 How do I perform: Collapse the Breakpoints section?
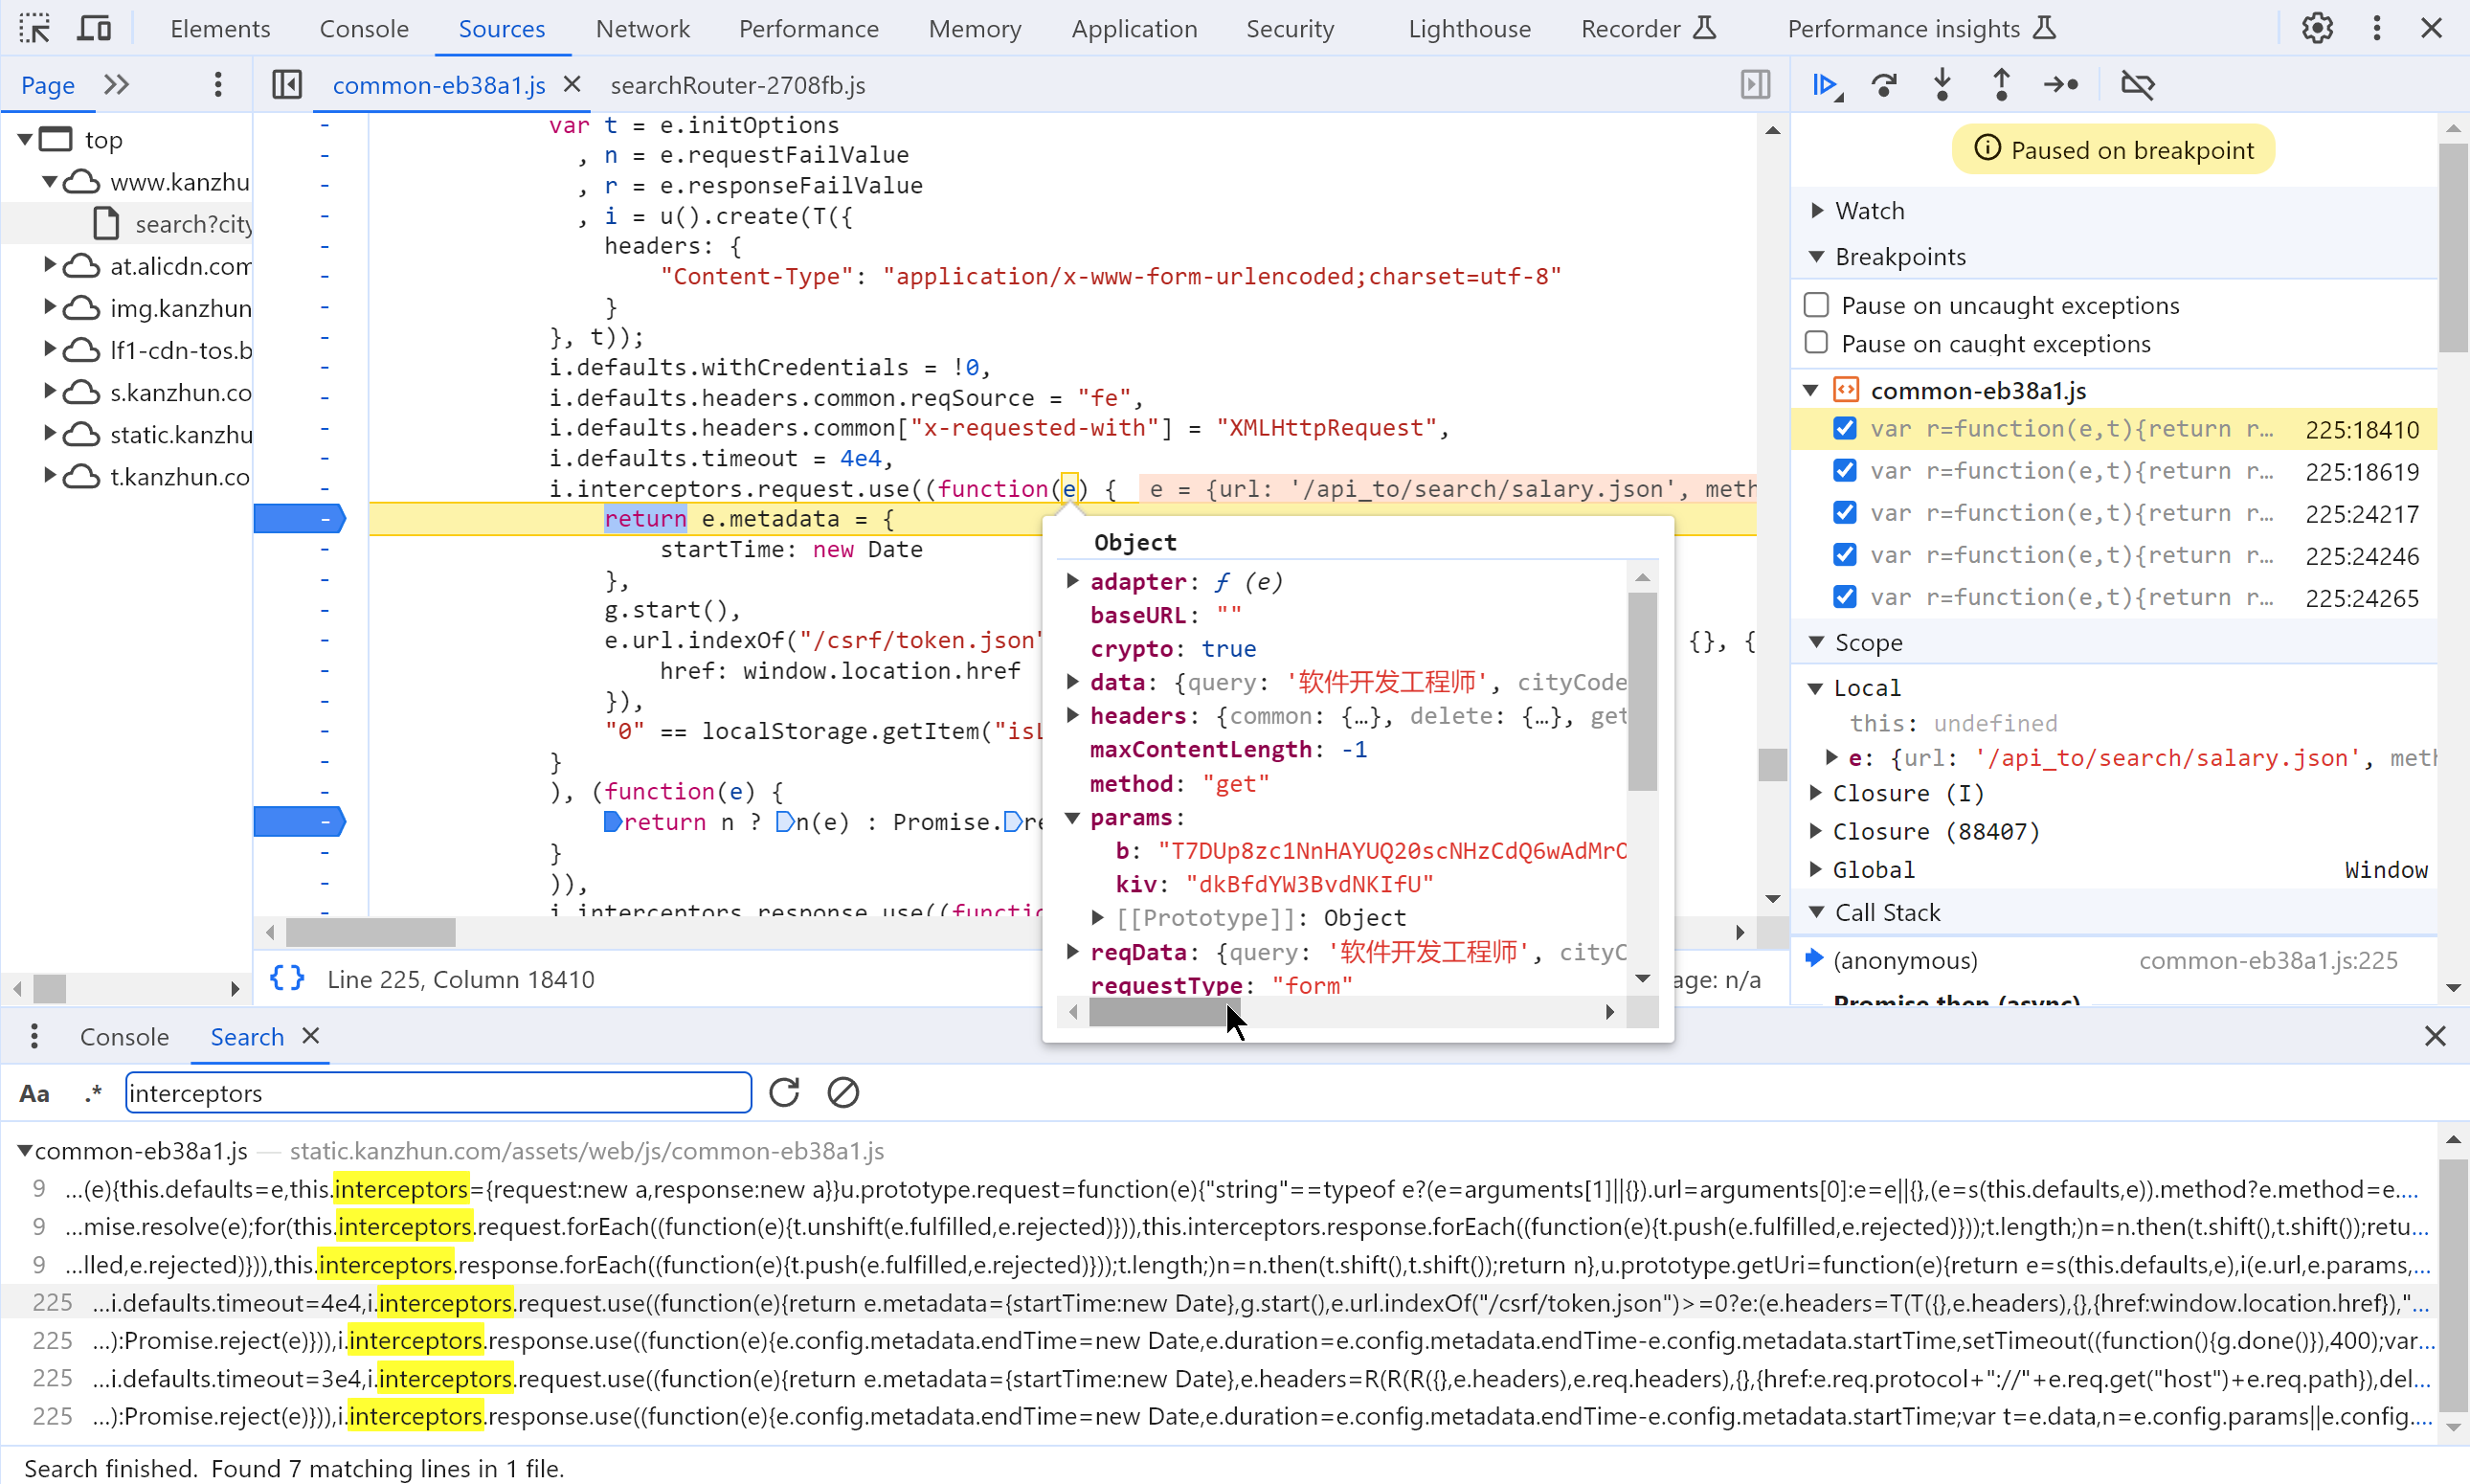point(1817,257)
